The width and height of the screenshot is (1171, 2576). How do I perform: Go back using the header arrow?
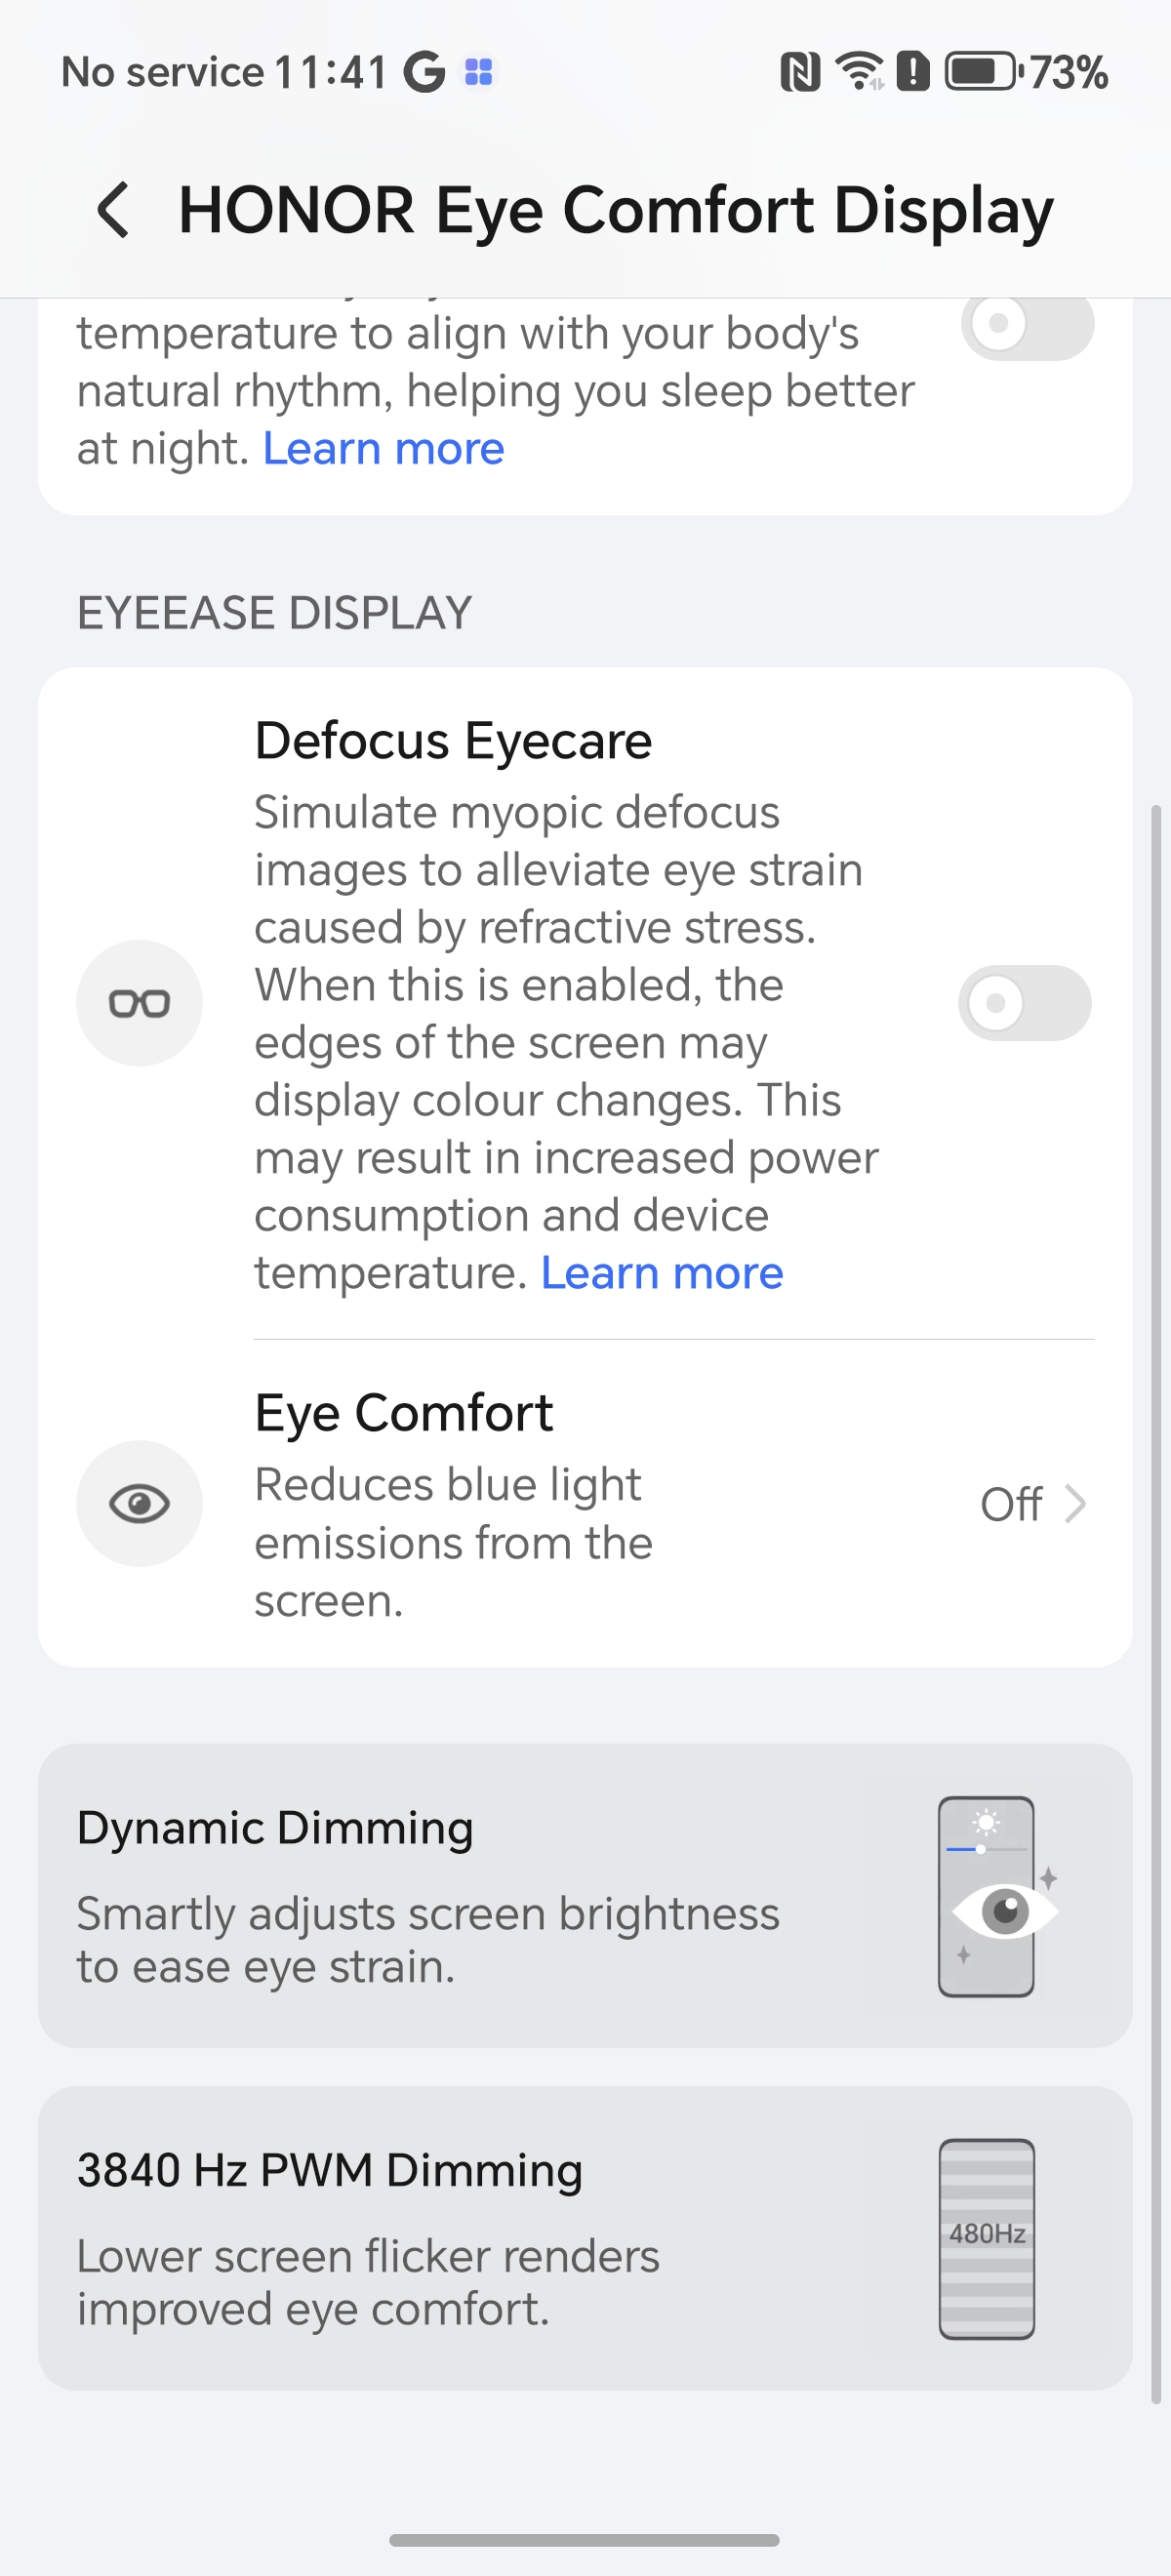tap(113, 210)
